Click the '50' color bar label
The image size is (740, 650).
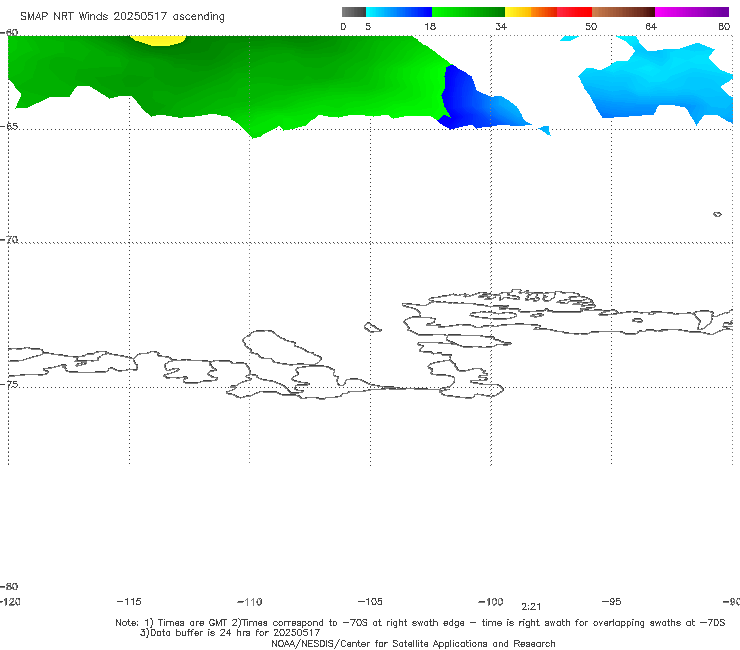click(591, 26)
